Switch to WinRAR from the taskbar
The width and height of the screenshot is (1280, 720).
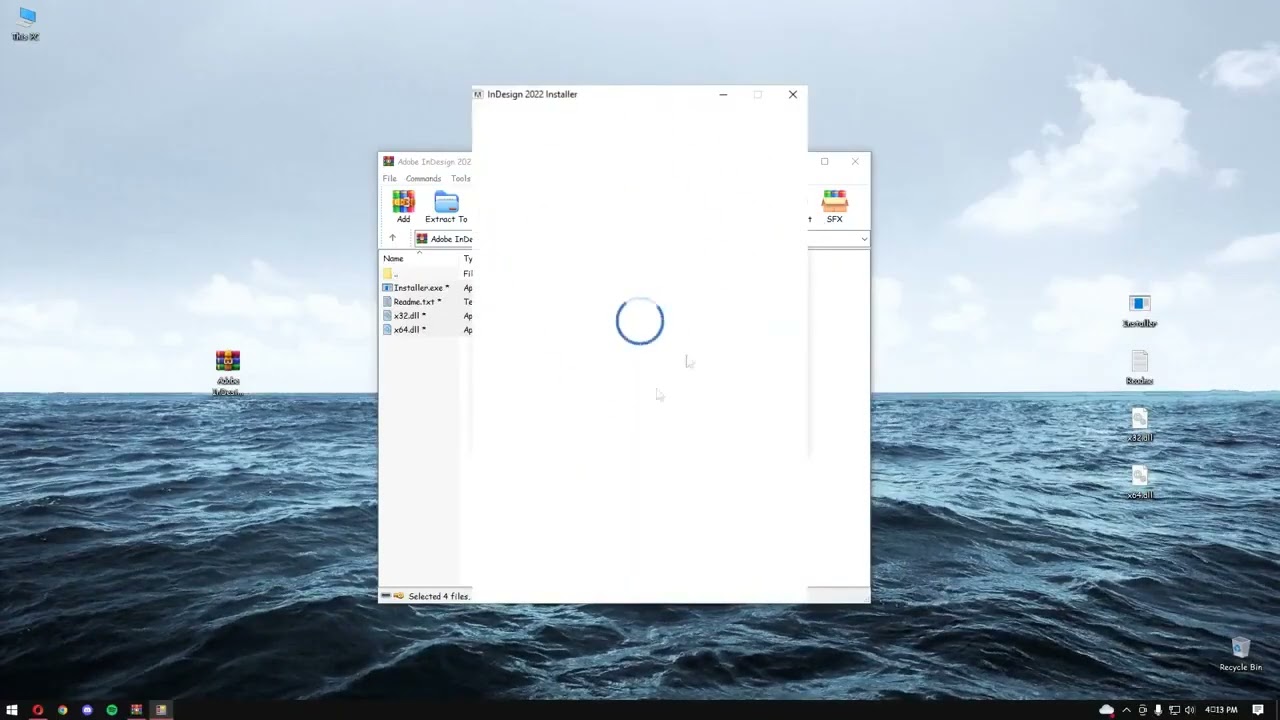tap(136, 710)
